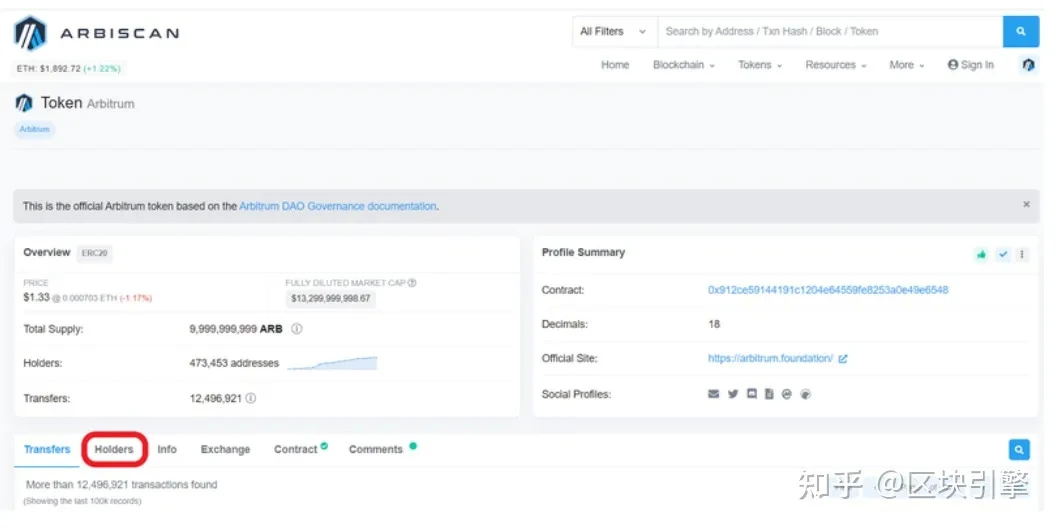Expand the More menu
The image size is (1056, 528).
[906, 65]
